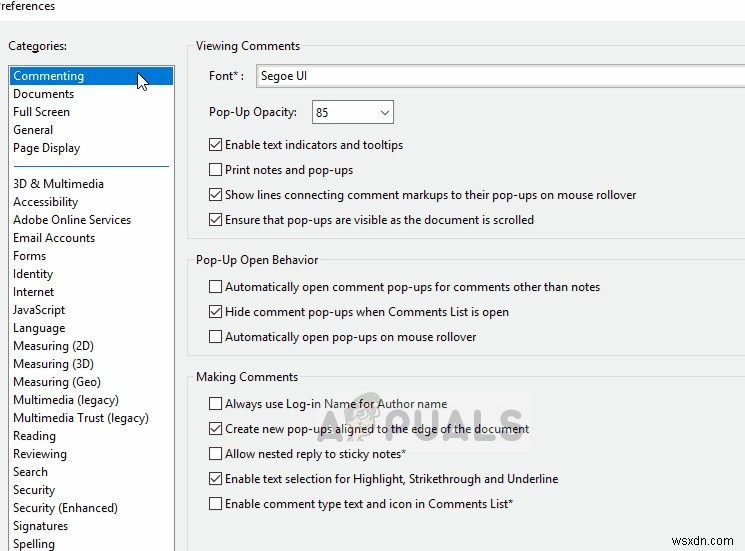The height and width of the screenshot is (551, 745).
Task: Uncheck Enable text selection for Highlight, Strikethrough
Action: [x=215, y=479]
